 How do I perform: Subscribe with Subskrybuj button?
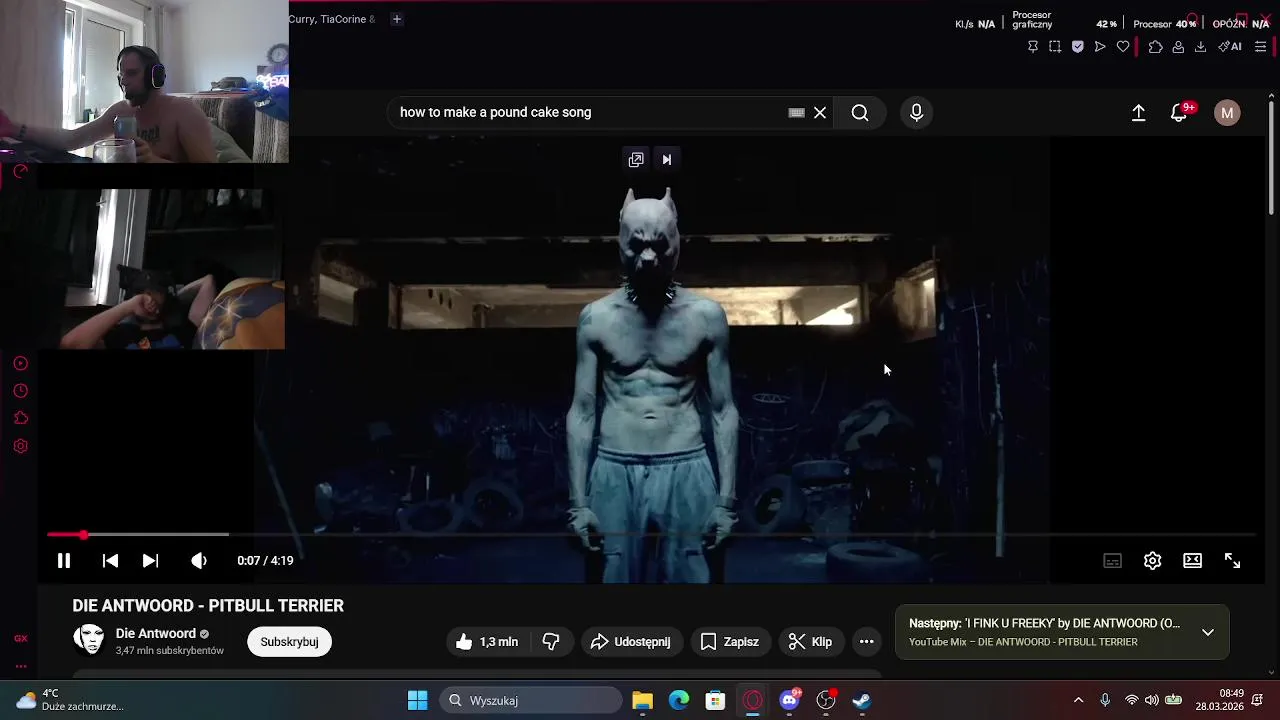(289, 642)
